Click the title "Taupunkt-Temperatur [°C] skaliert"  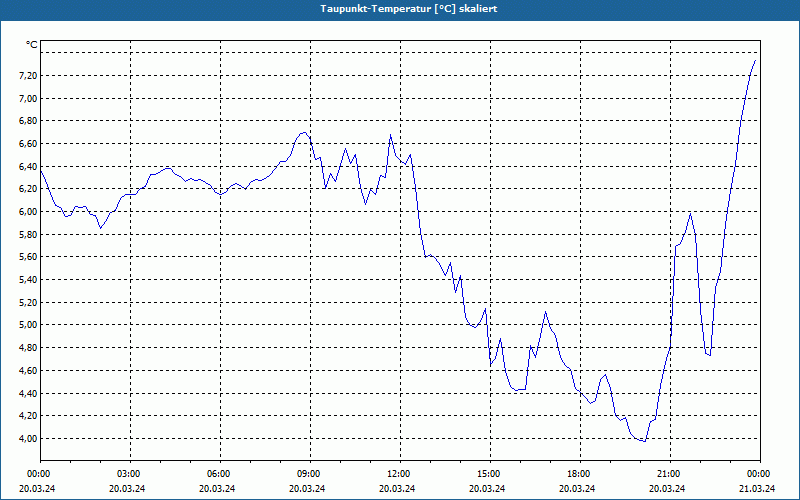pyautogui.click(x=409, y=9)
